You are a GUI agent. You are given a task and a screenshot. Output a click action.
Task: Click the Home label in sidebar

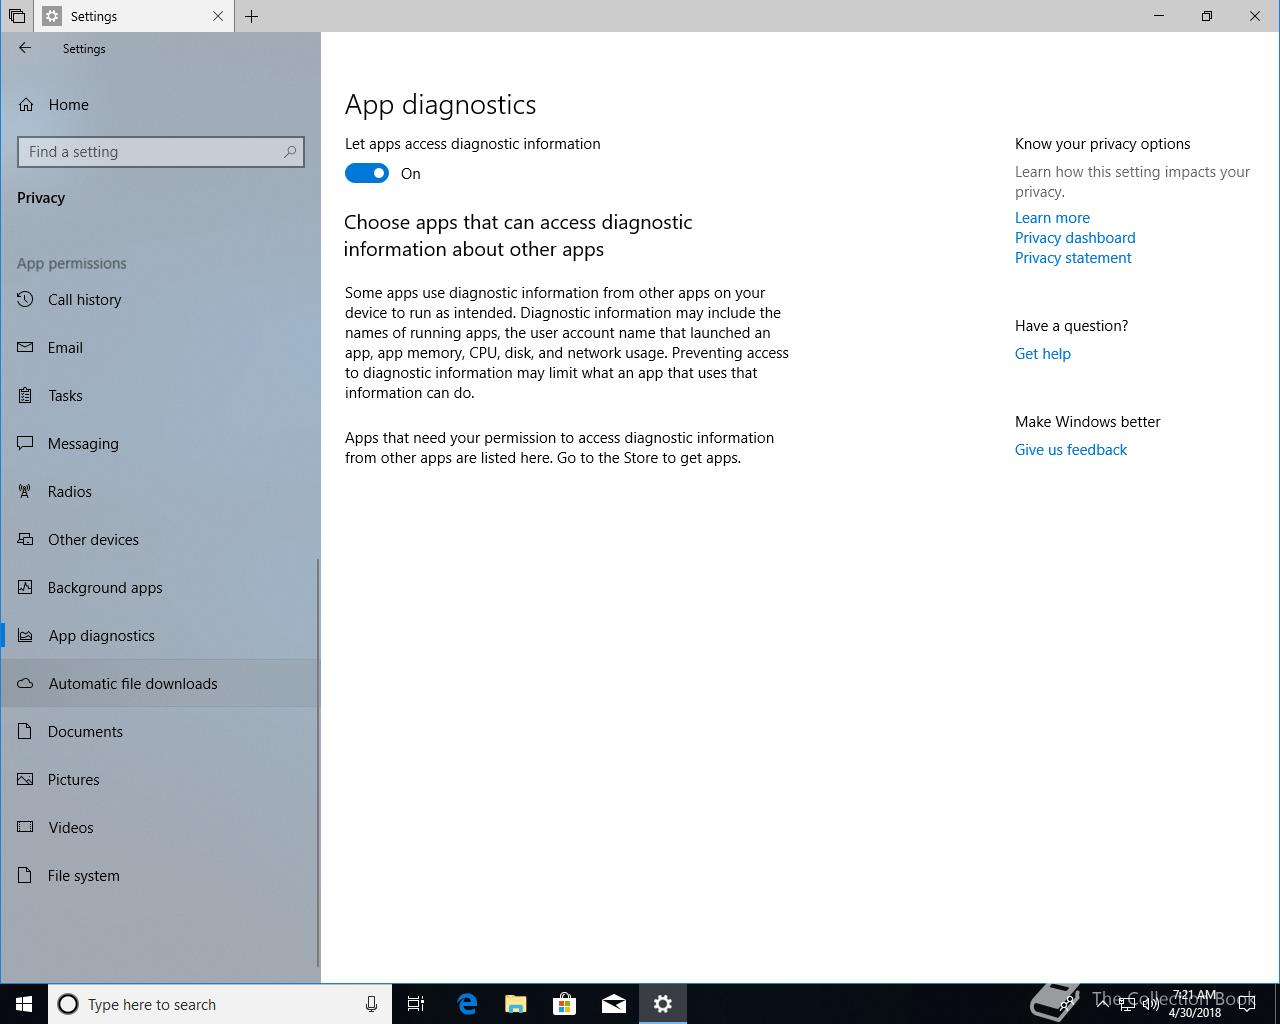click(69, 104)
